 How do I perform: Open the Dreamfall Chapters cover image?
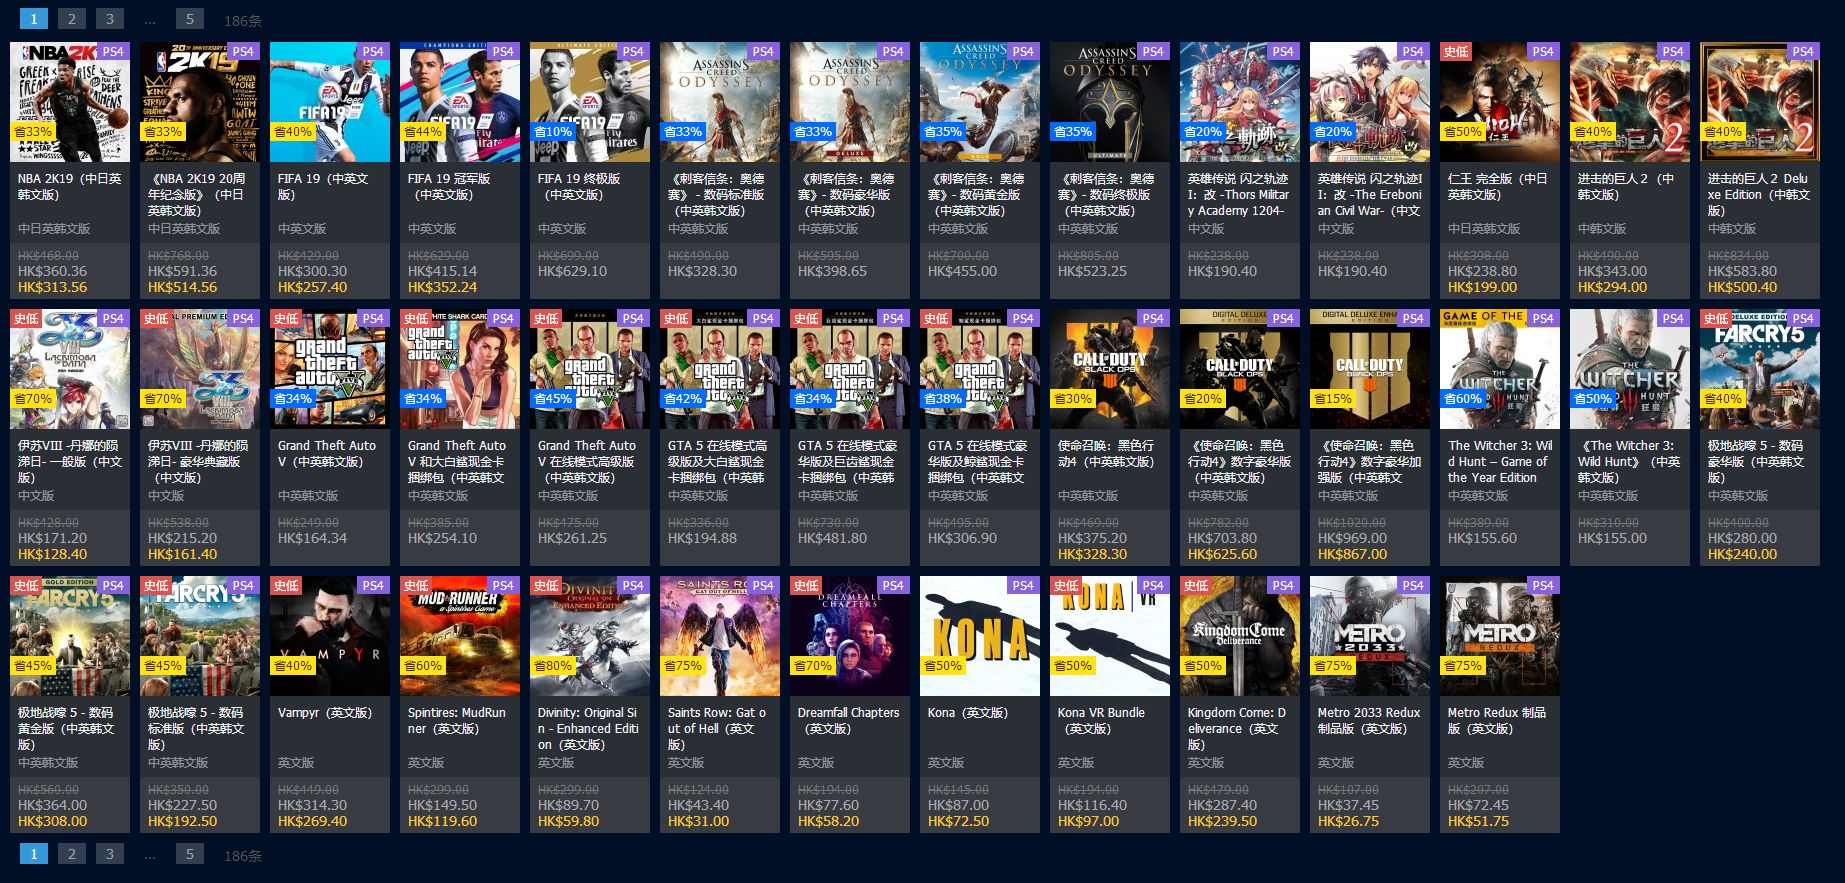click(850, 636)
